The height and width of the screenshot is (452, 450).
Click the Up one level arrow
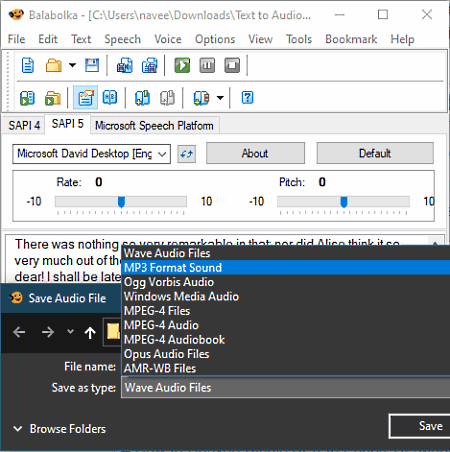tap(90, 332)
